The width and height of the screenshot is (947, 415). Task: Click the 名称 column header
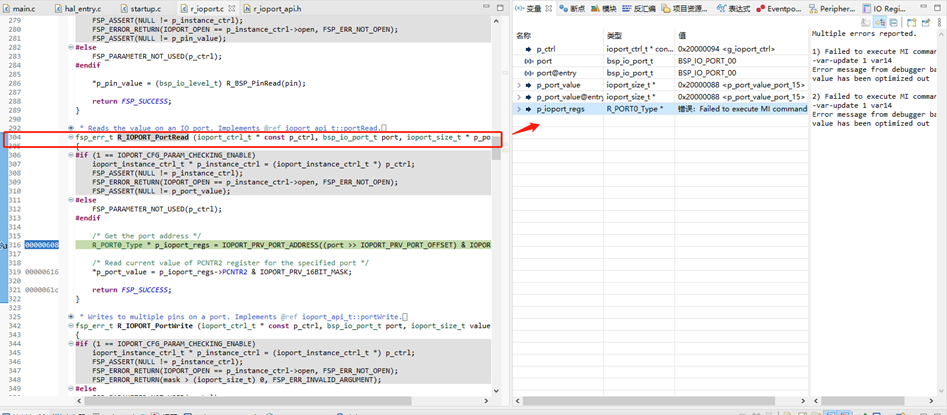pos(558,36)
